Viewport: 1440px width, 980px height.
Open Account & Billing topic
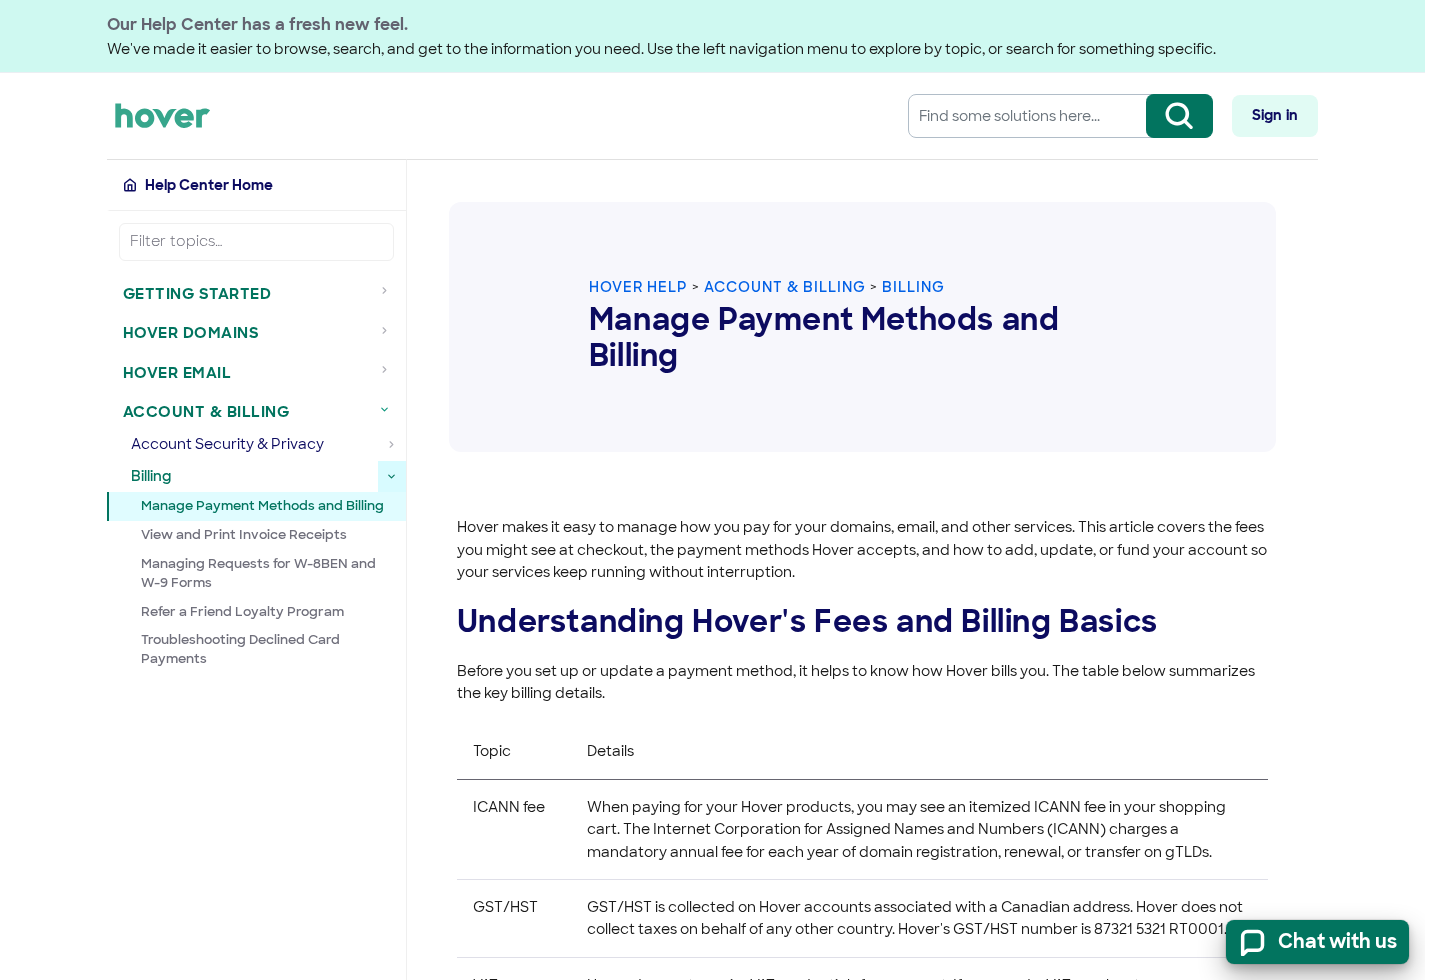click(206, 412)
